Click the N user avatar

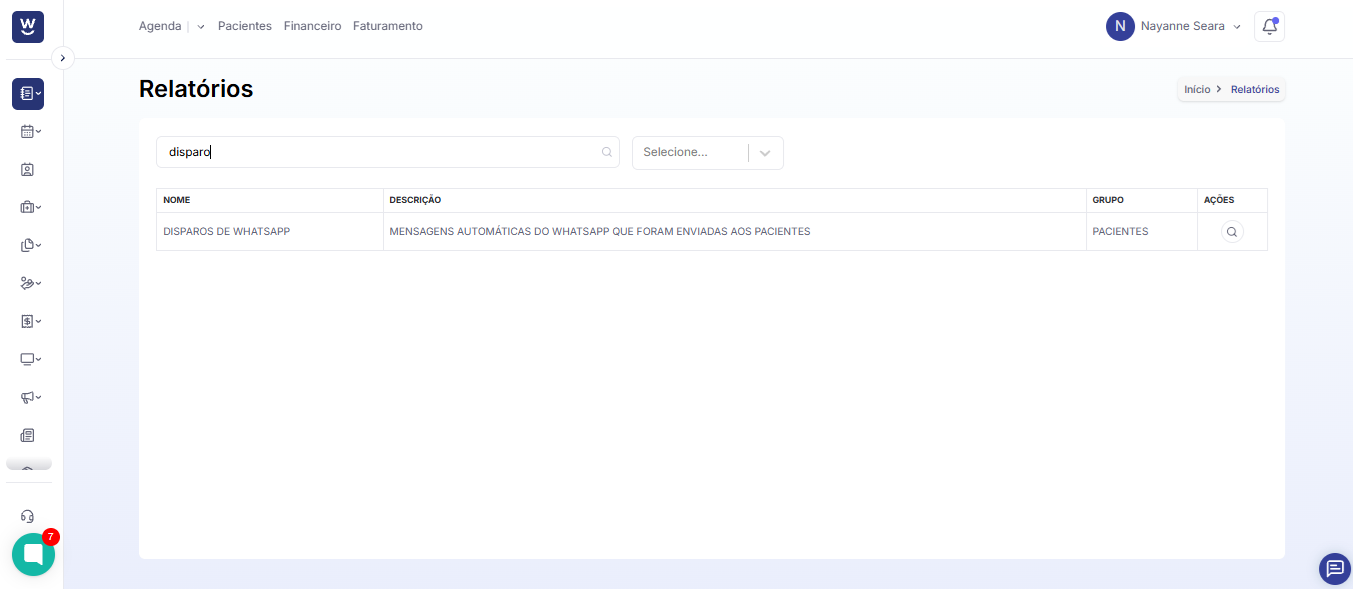tap(1120, 27)
